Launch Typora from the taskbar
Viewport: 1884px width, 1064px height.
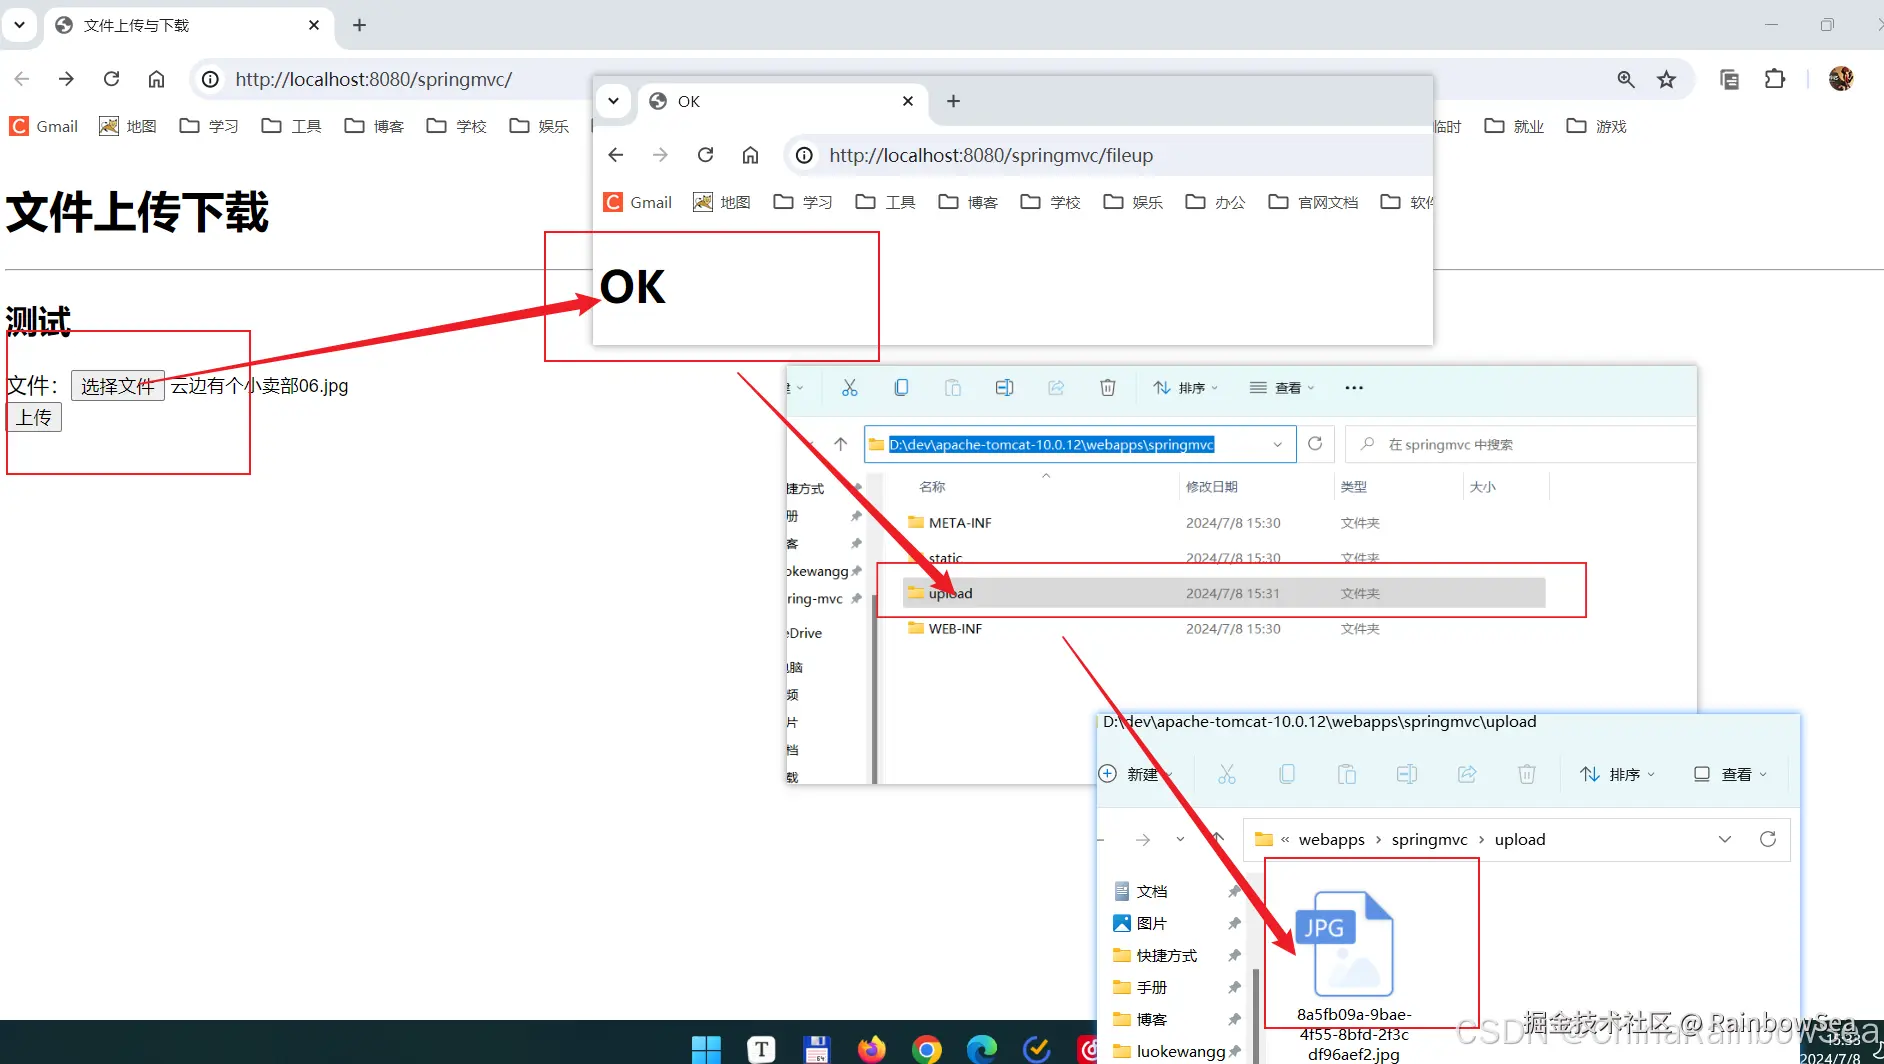coord(761,1049)
